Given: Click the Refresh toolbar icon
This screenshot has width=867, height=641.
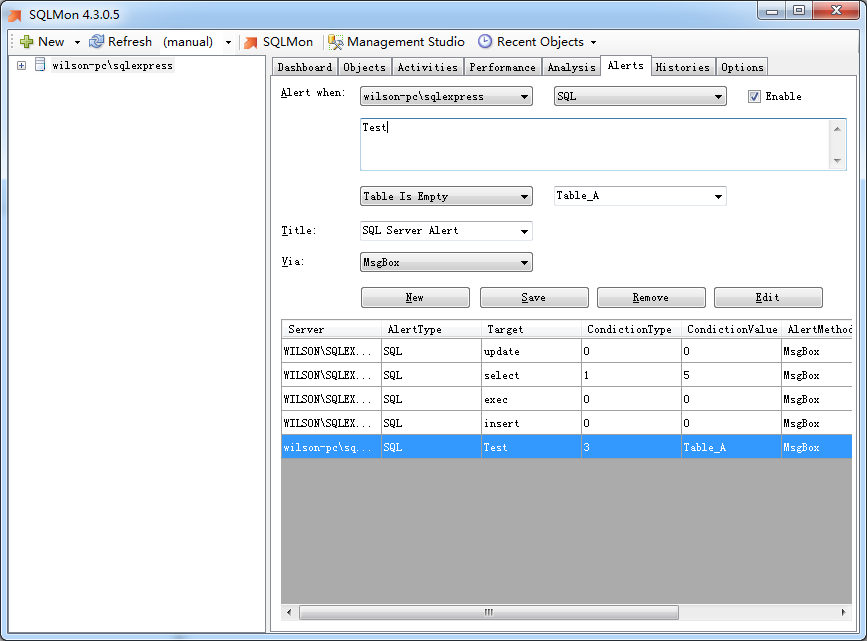Looking at the screenshot, I should pos(97,42).
